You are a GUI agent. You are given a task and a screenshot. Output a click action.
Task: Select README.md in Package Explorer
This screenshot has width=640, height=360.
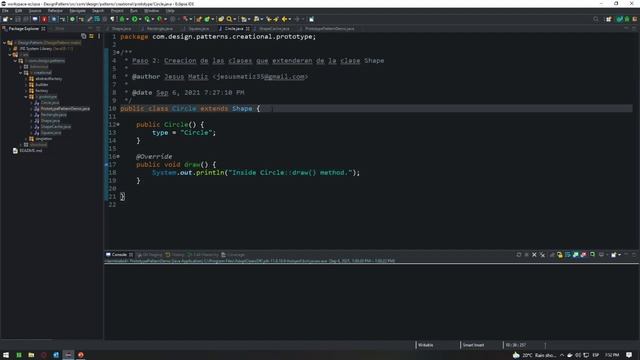[x=31, y=151]
